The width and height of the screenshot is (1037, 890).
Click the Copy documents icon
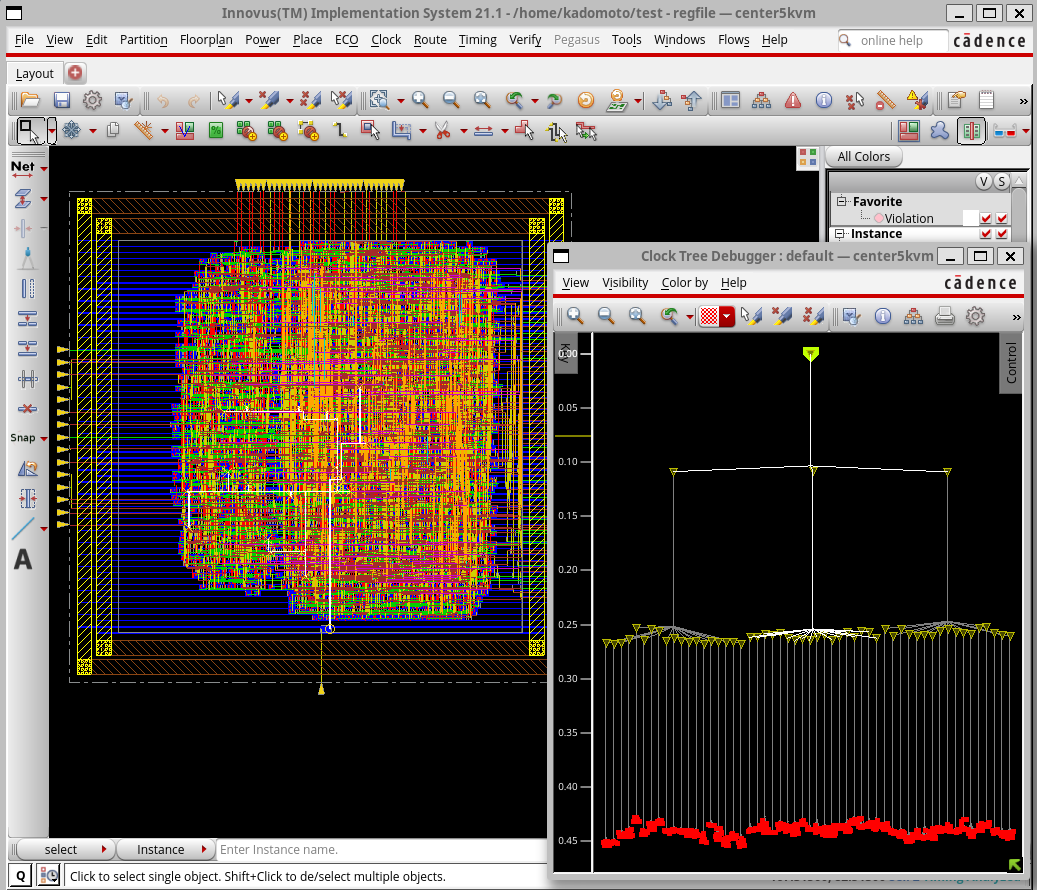tap(113, 130)
